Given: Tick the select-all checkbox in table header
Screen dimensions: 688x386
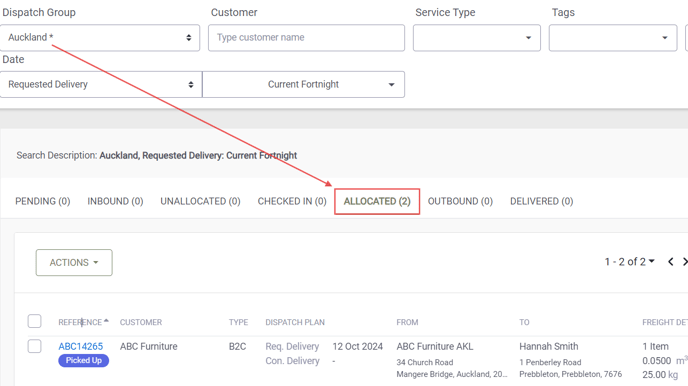Looking at the screenshot, I should coord(35,321).
